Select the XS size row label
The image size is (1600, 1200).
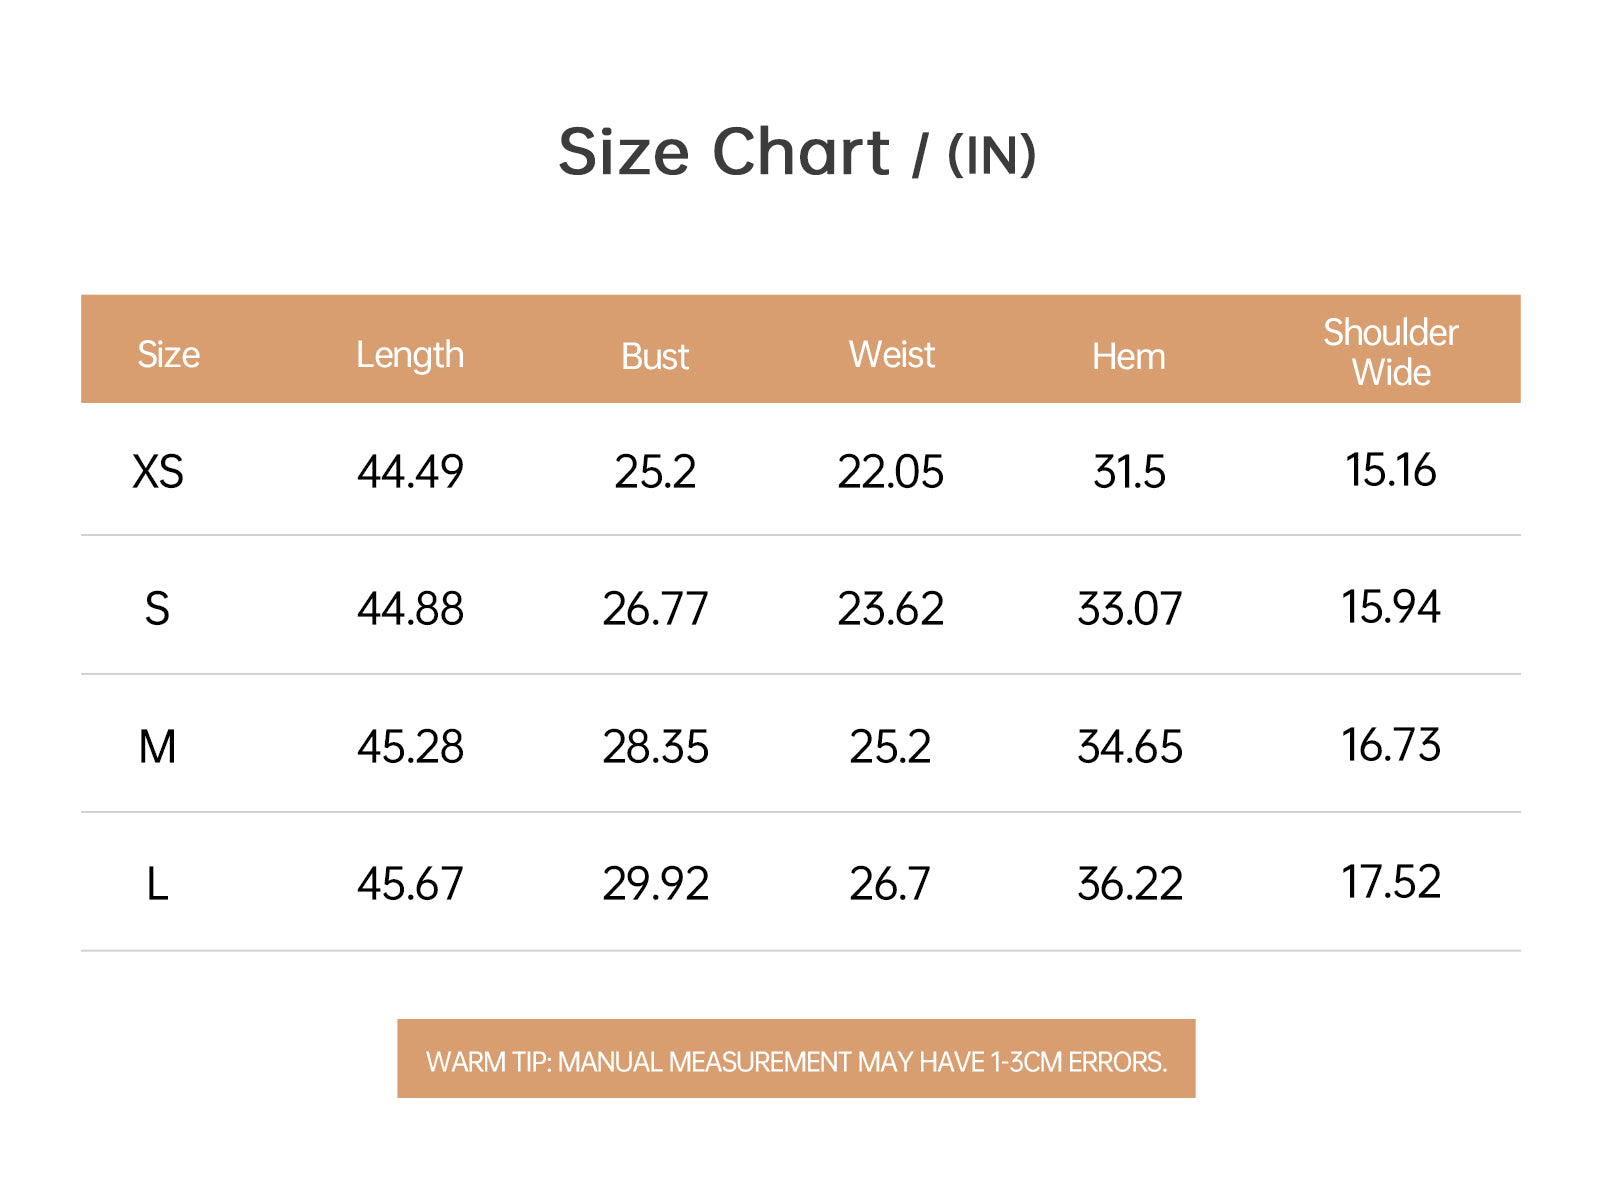pyautogui.click(x=158, y=472)
